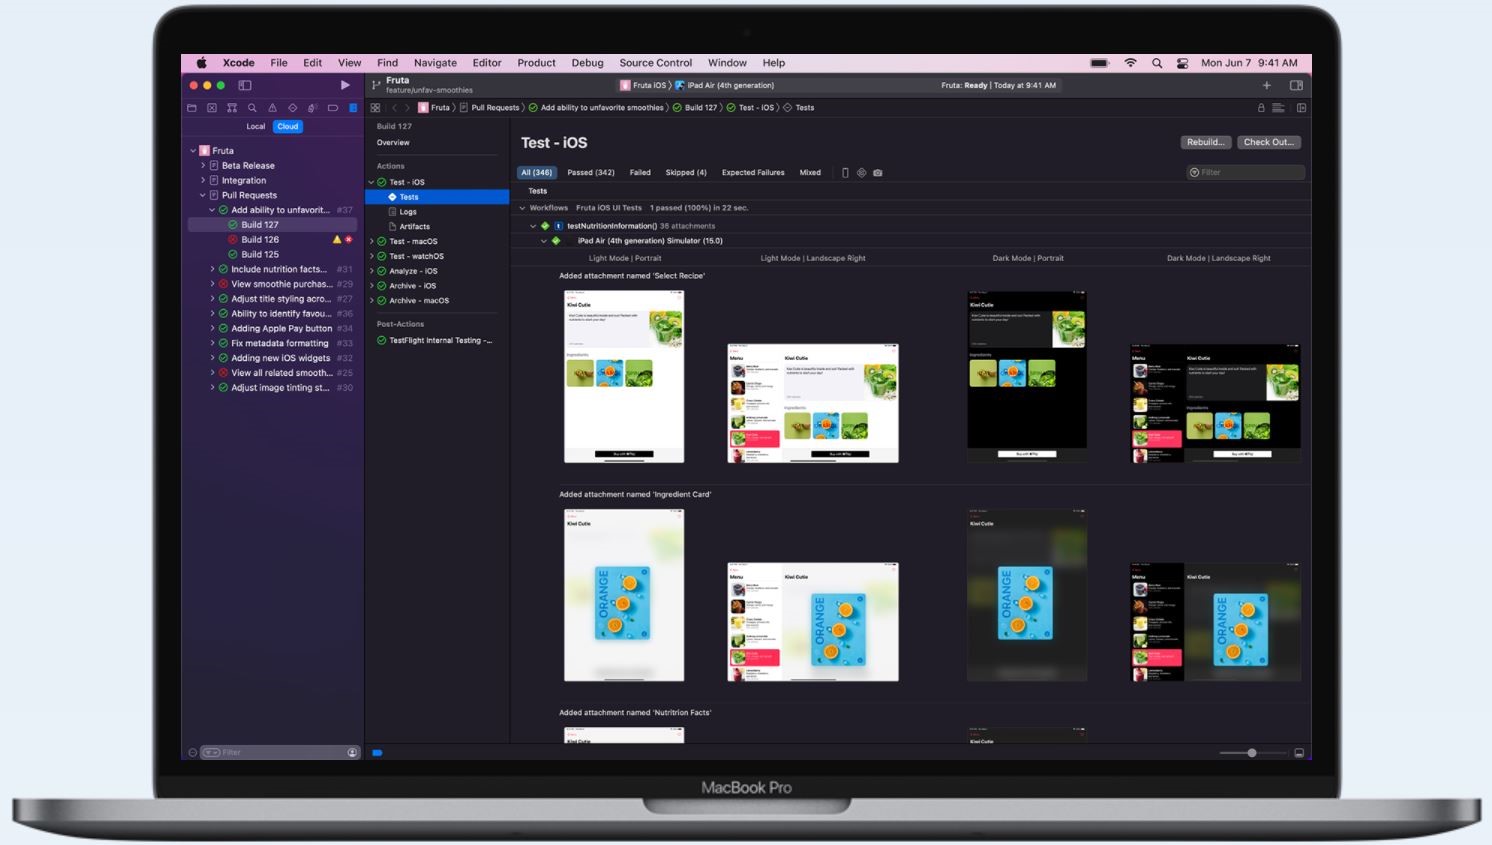Open editor options lines icon
Viewport: 1492px width, 845px height.
pyautogui.click(x=1278, y=108)
